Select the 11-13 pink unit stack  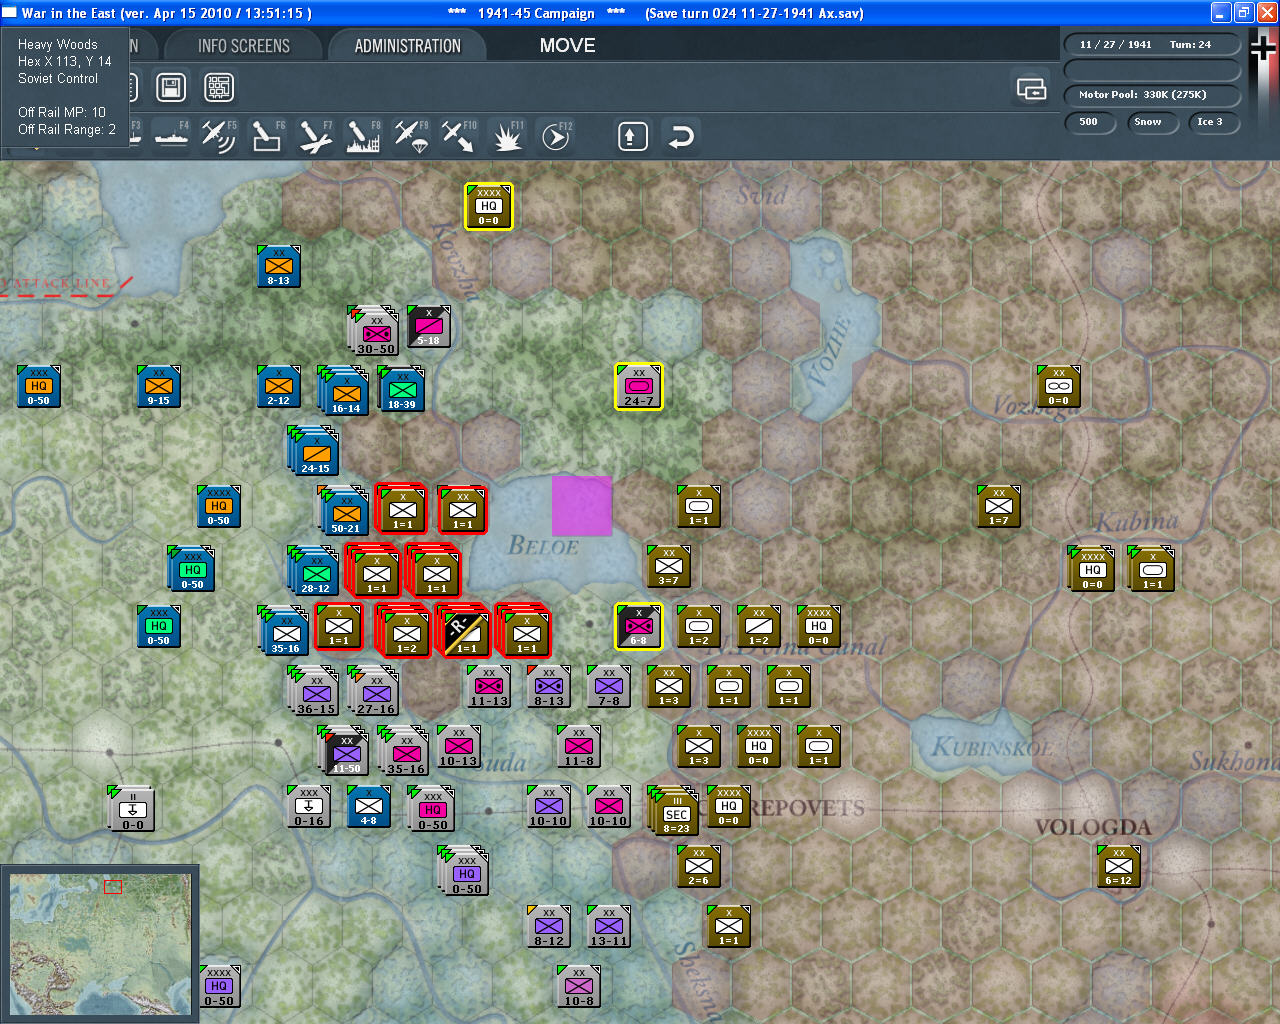[488, 687]
